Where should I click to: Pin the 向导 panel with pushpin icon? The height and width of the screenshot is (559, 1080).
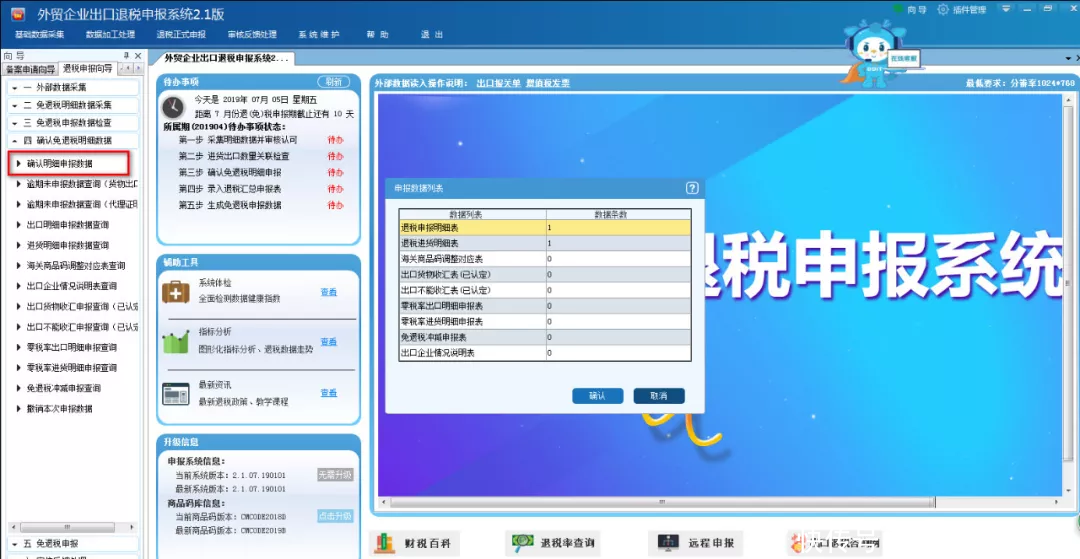coord(126,56)
